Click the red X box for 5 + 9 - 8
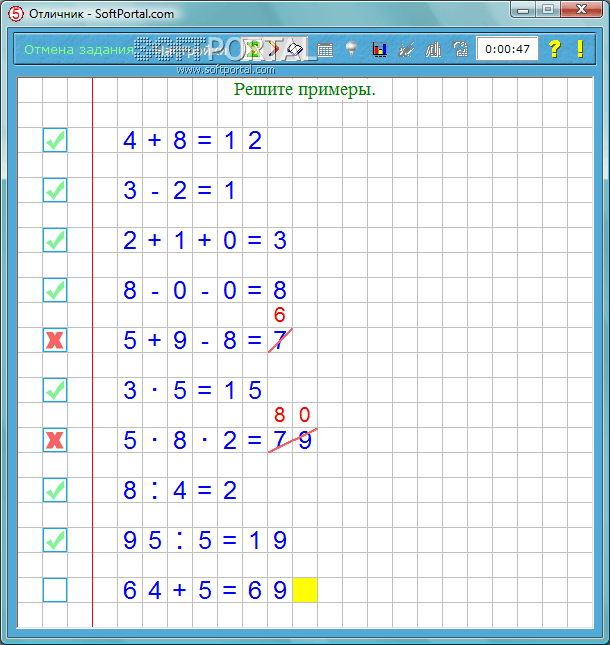The height and width of the screenshot is (645, 610). tap(55, 340)
